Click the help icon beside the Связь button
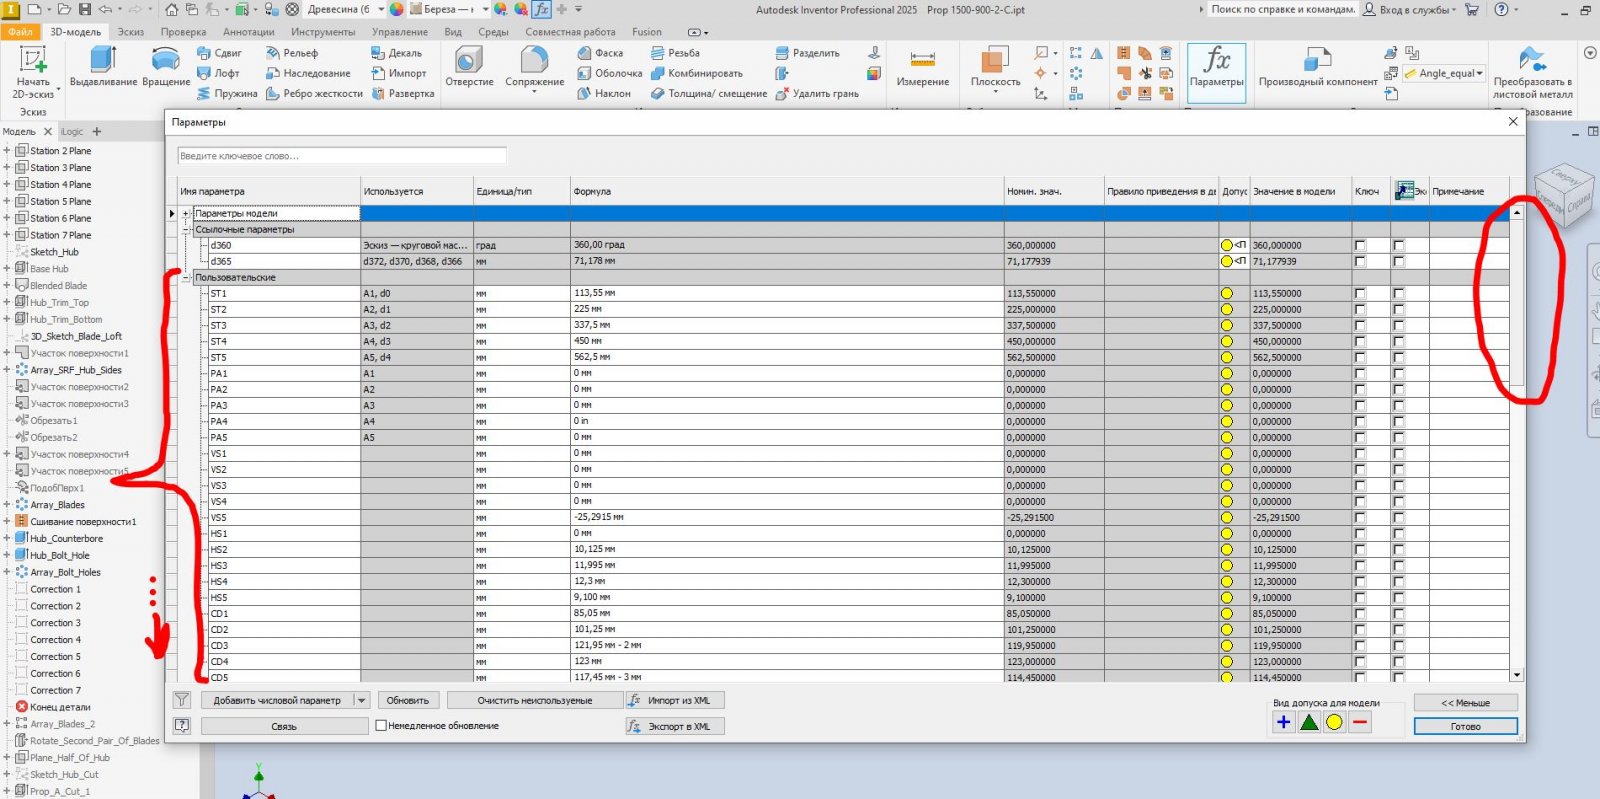 [x=182, y=726]
